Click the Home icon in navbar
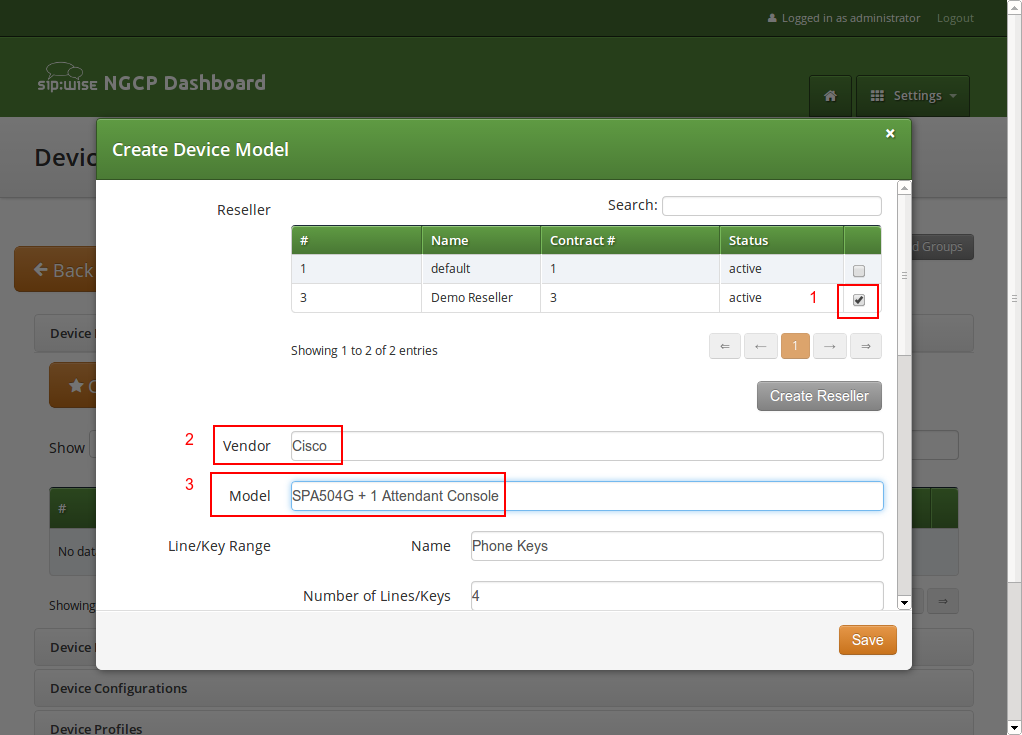Viewport: 1022px width, 735px height. [x=830, y=96]
